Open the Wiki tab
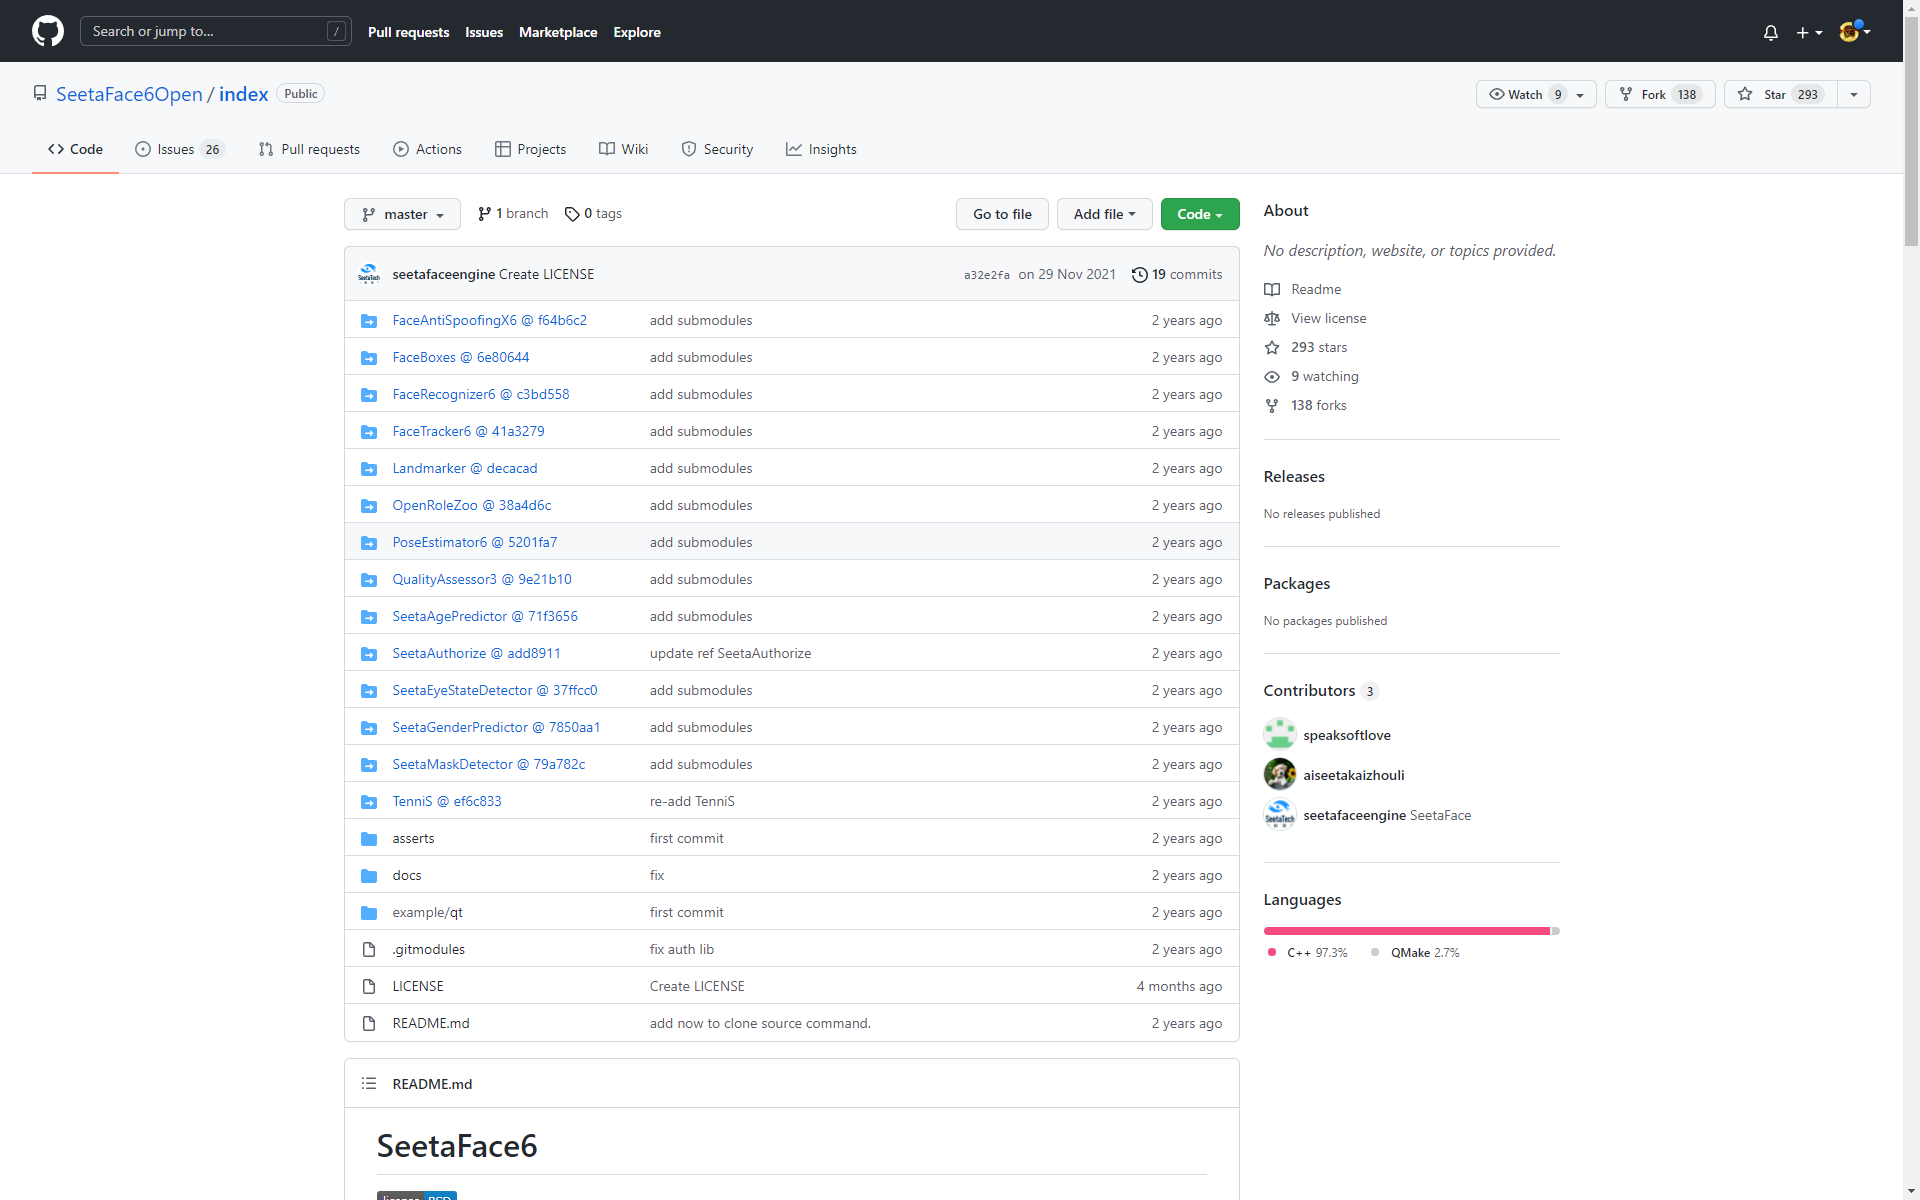 (x=623, y=149)
